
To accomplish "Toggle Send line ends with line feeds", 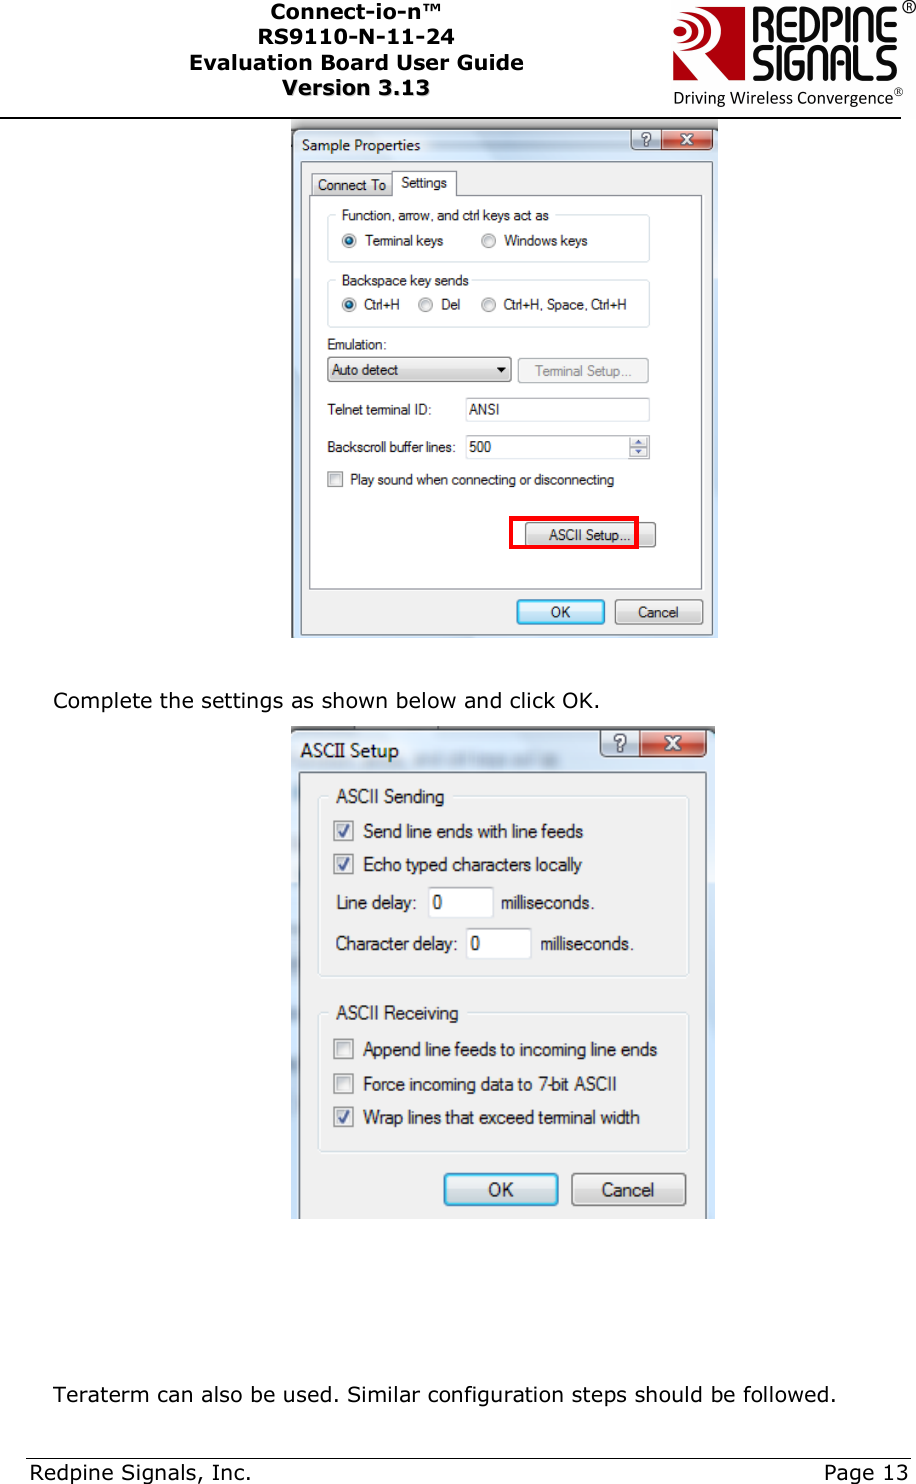I will [x=344, y=831].
